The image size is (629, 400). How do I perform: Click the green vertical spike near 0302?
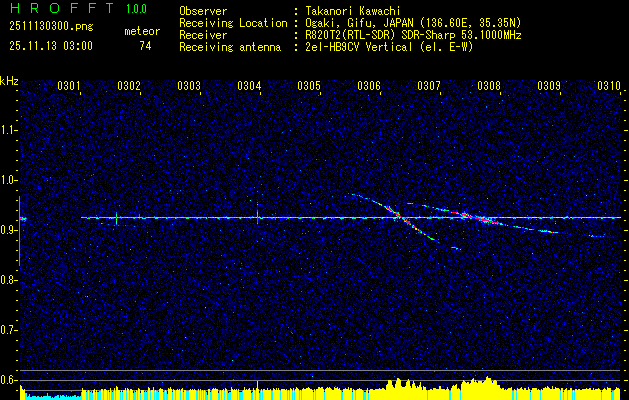(116, 218)
